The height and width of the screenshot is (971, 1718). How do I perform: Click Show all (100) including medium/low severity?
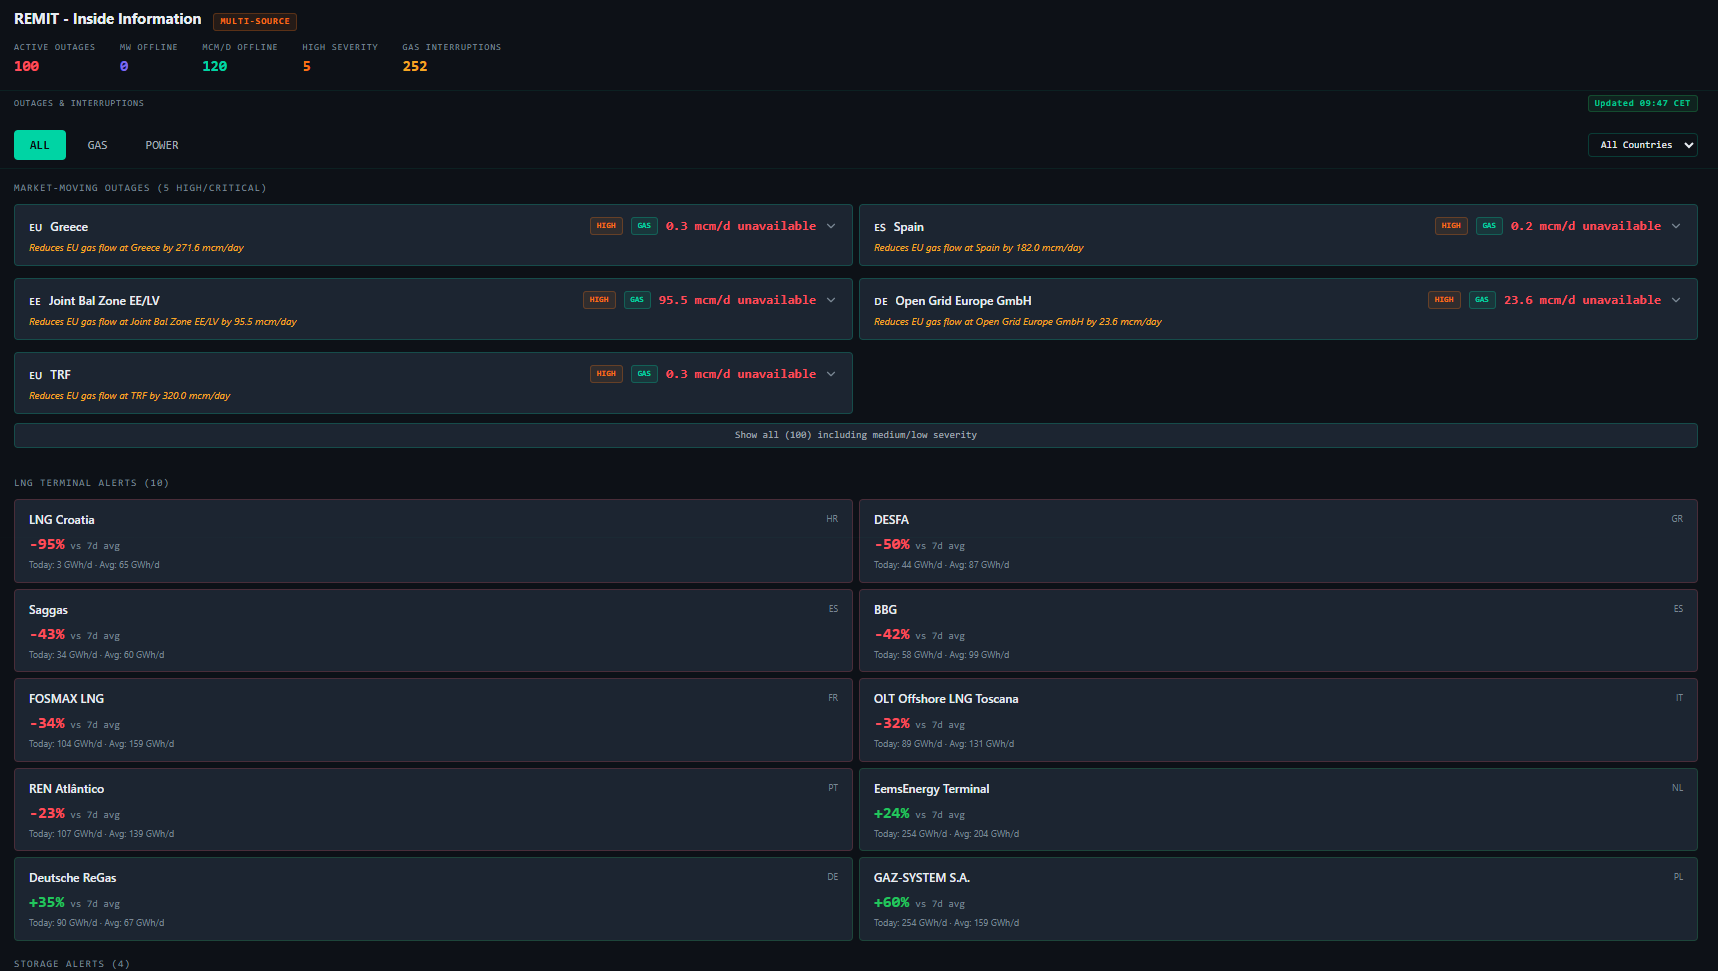[x=856, y=435]
